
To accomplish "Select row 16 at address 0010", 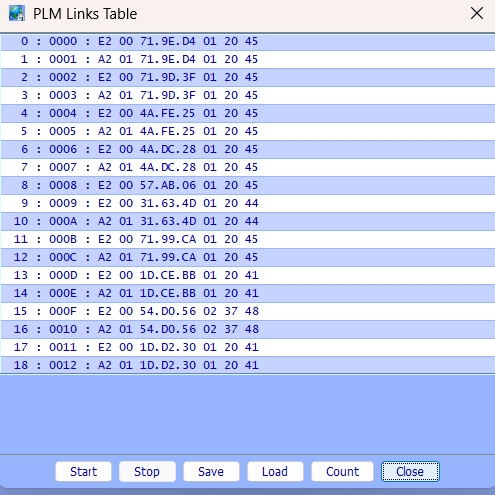I will (247, 329).
